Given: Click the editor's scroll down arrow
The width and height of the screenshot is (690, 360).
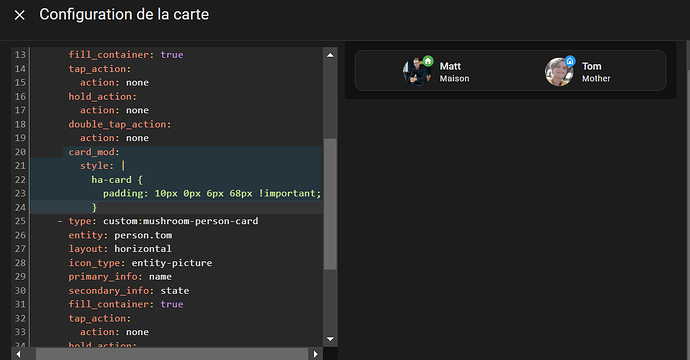Looking at the screenshot, I should [330, 339].
